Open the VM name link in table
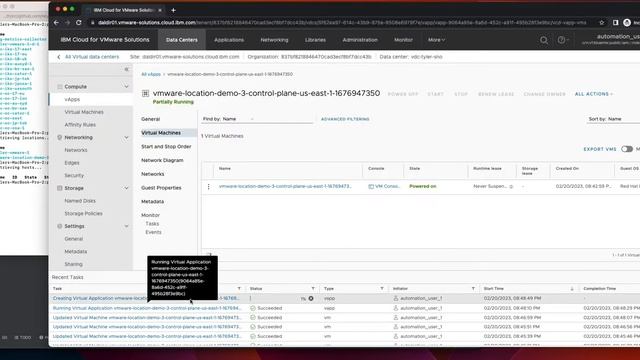Viewport: 640px width, 360px height. 285,186
